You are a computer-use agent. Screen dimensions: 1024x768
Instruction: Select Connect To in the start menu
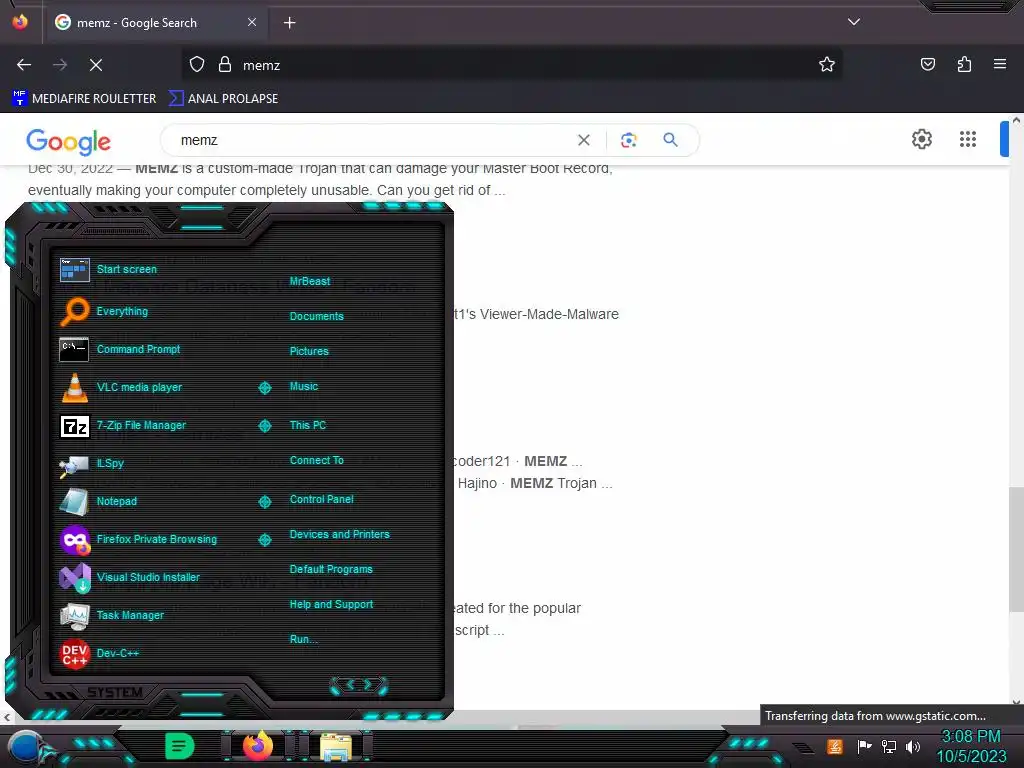click(x=317, y=460)
